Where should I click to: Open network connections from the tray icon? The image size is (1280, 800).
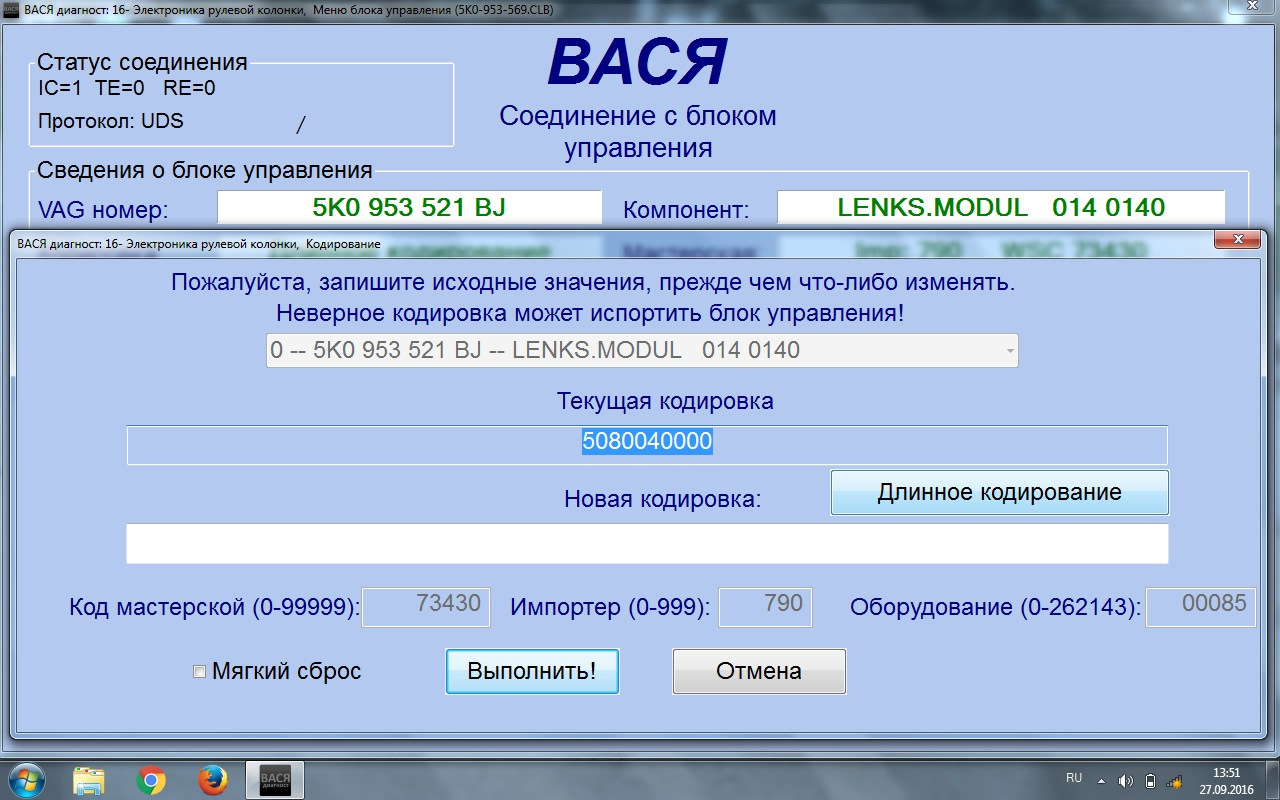coord(1174,780)
